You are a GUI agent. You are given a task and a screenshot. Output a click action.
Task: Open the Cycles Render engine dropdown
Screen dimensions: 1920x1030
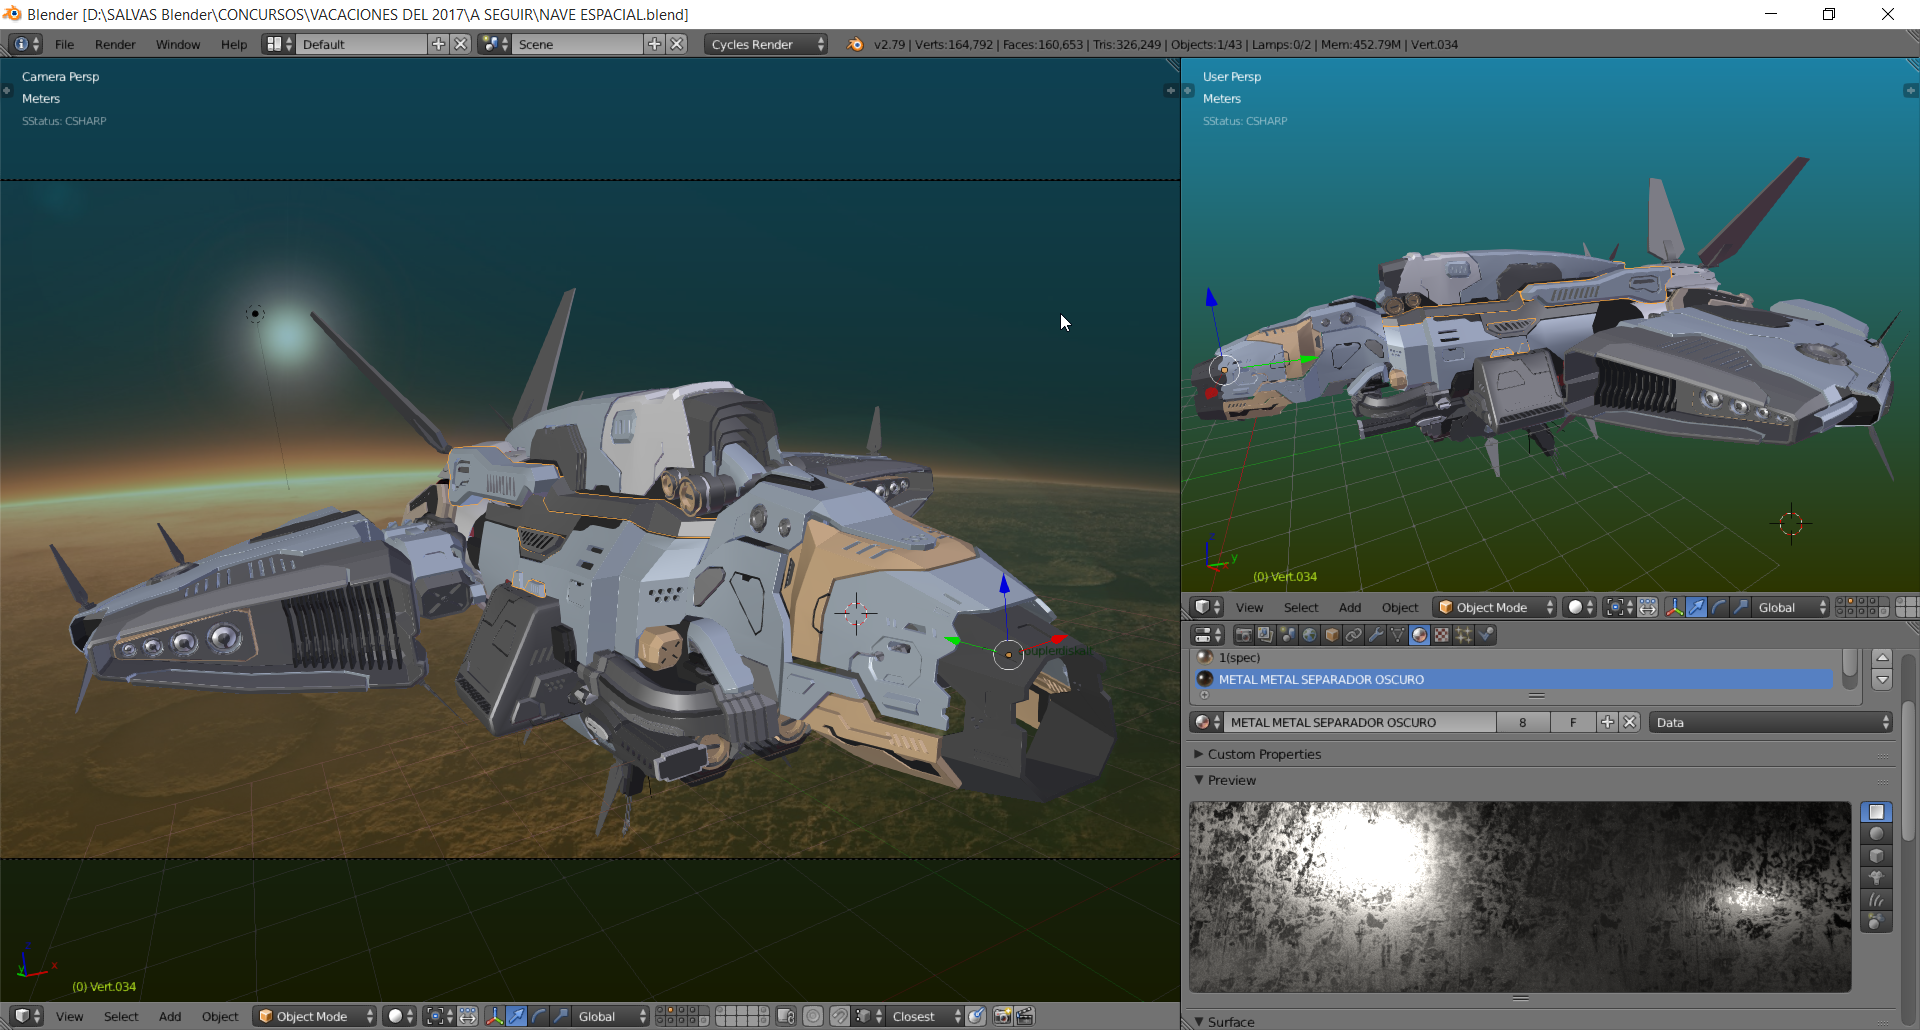click(766, 44)
